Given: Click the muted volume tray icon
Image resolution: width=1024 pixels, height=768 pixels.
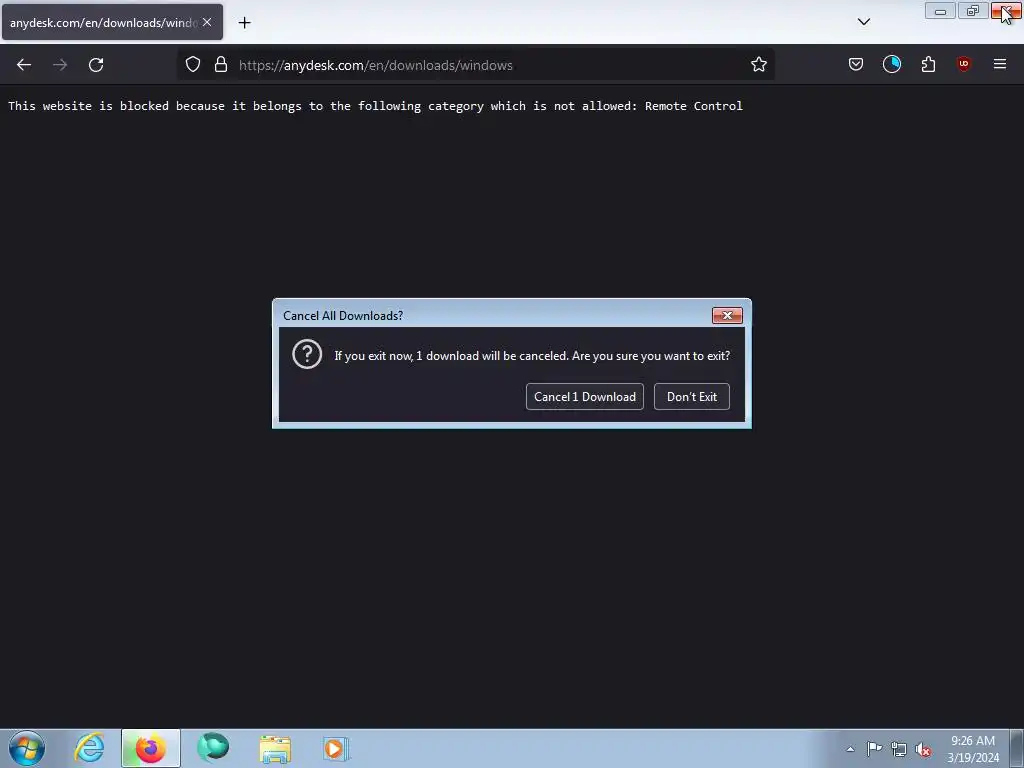Looking at the screenshot, I should tap(923, 750).
